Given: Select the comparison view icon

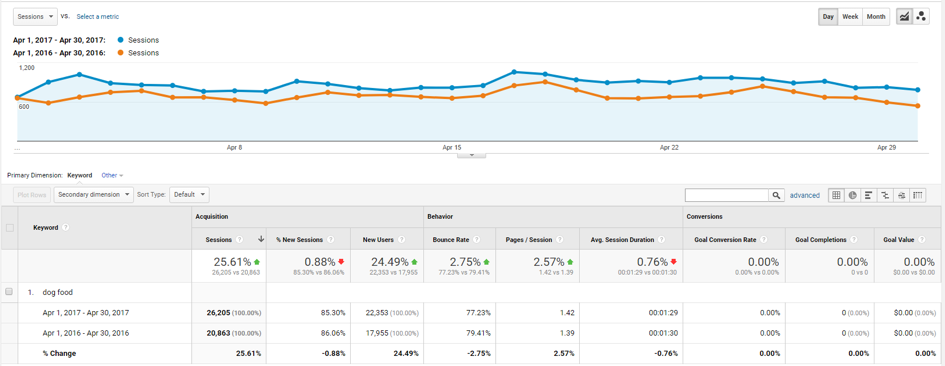Looking at the screenshot, I should click(x=885, y=195).
